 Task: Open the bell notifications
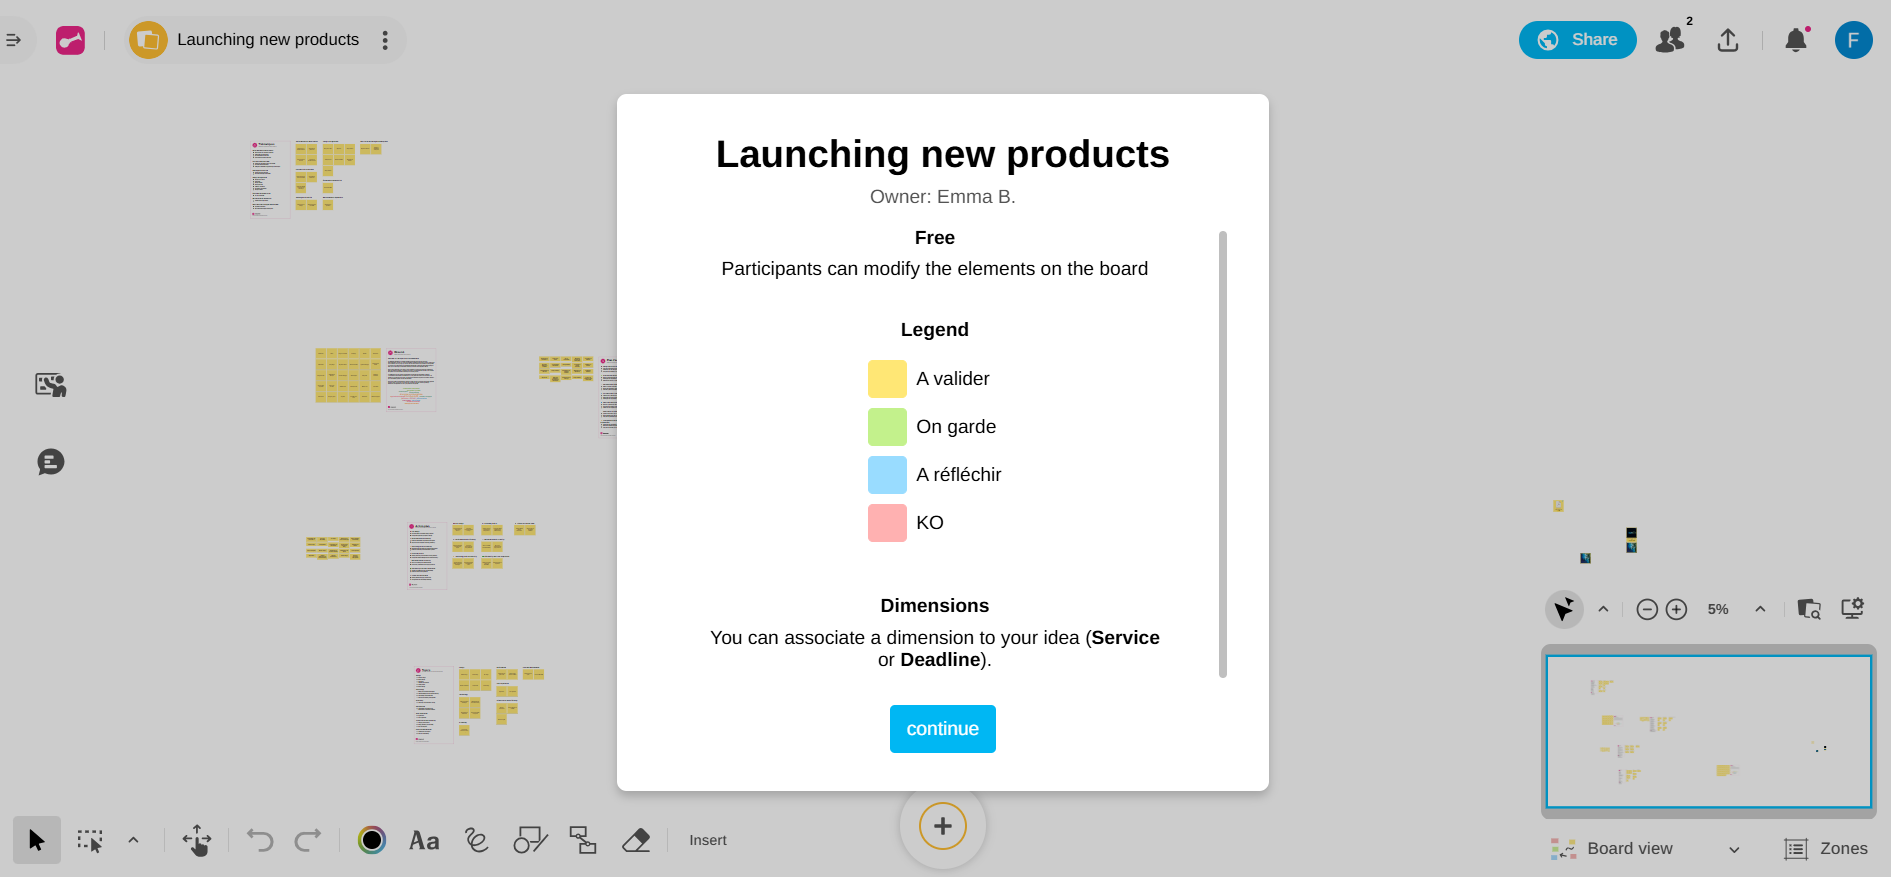(1796, 40)
